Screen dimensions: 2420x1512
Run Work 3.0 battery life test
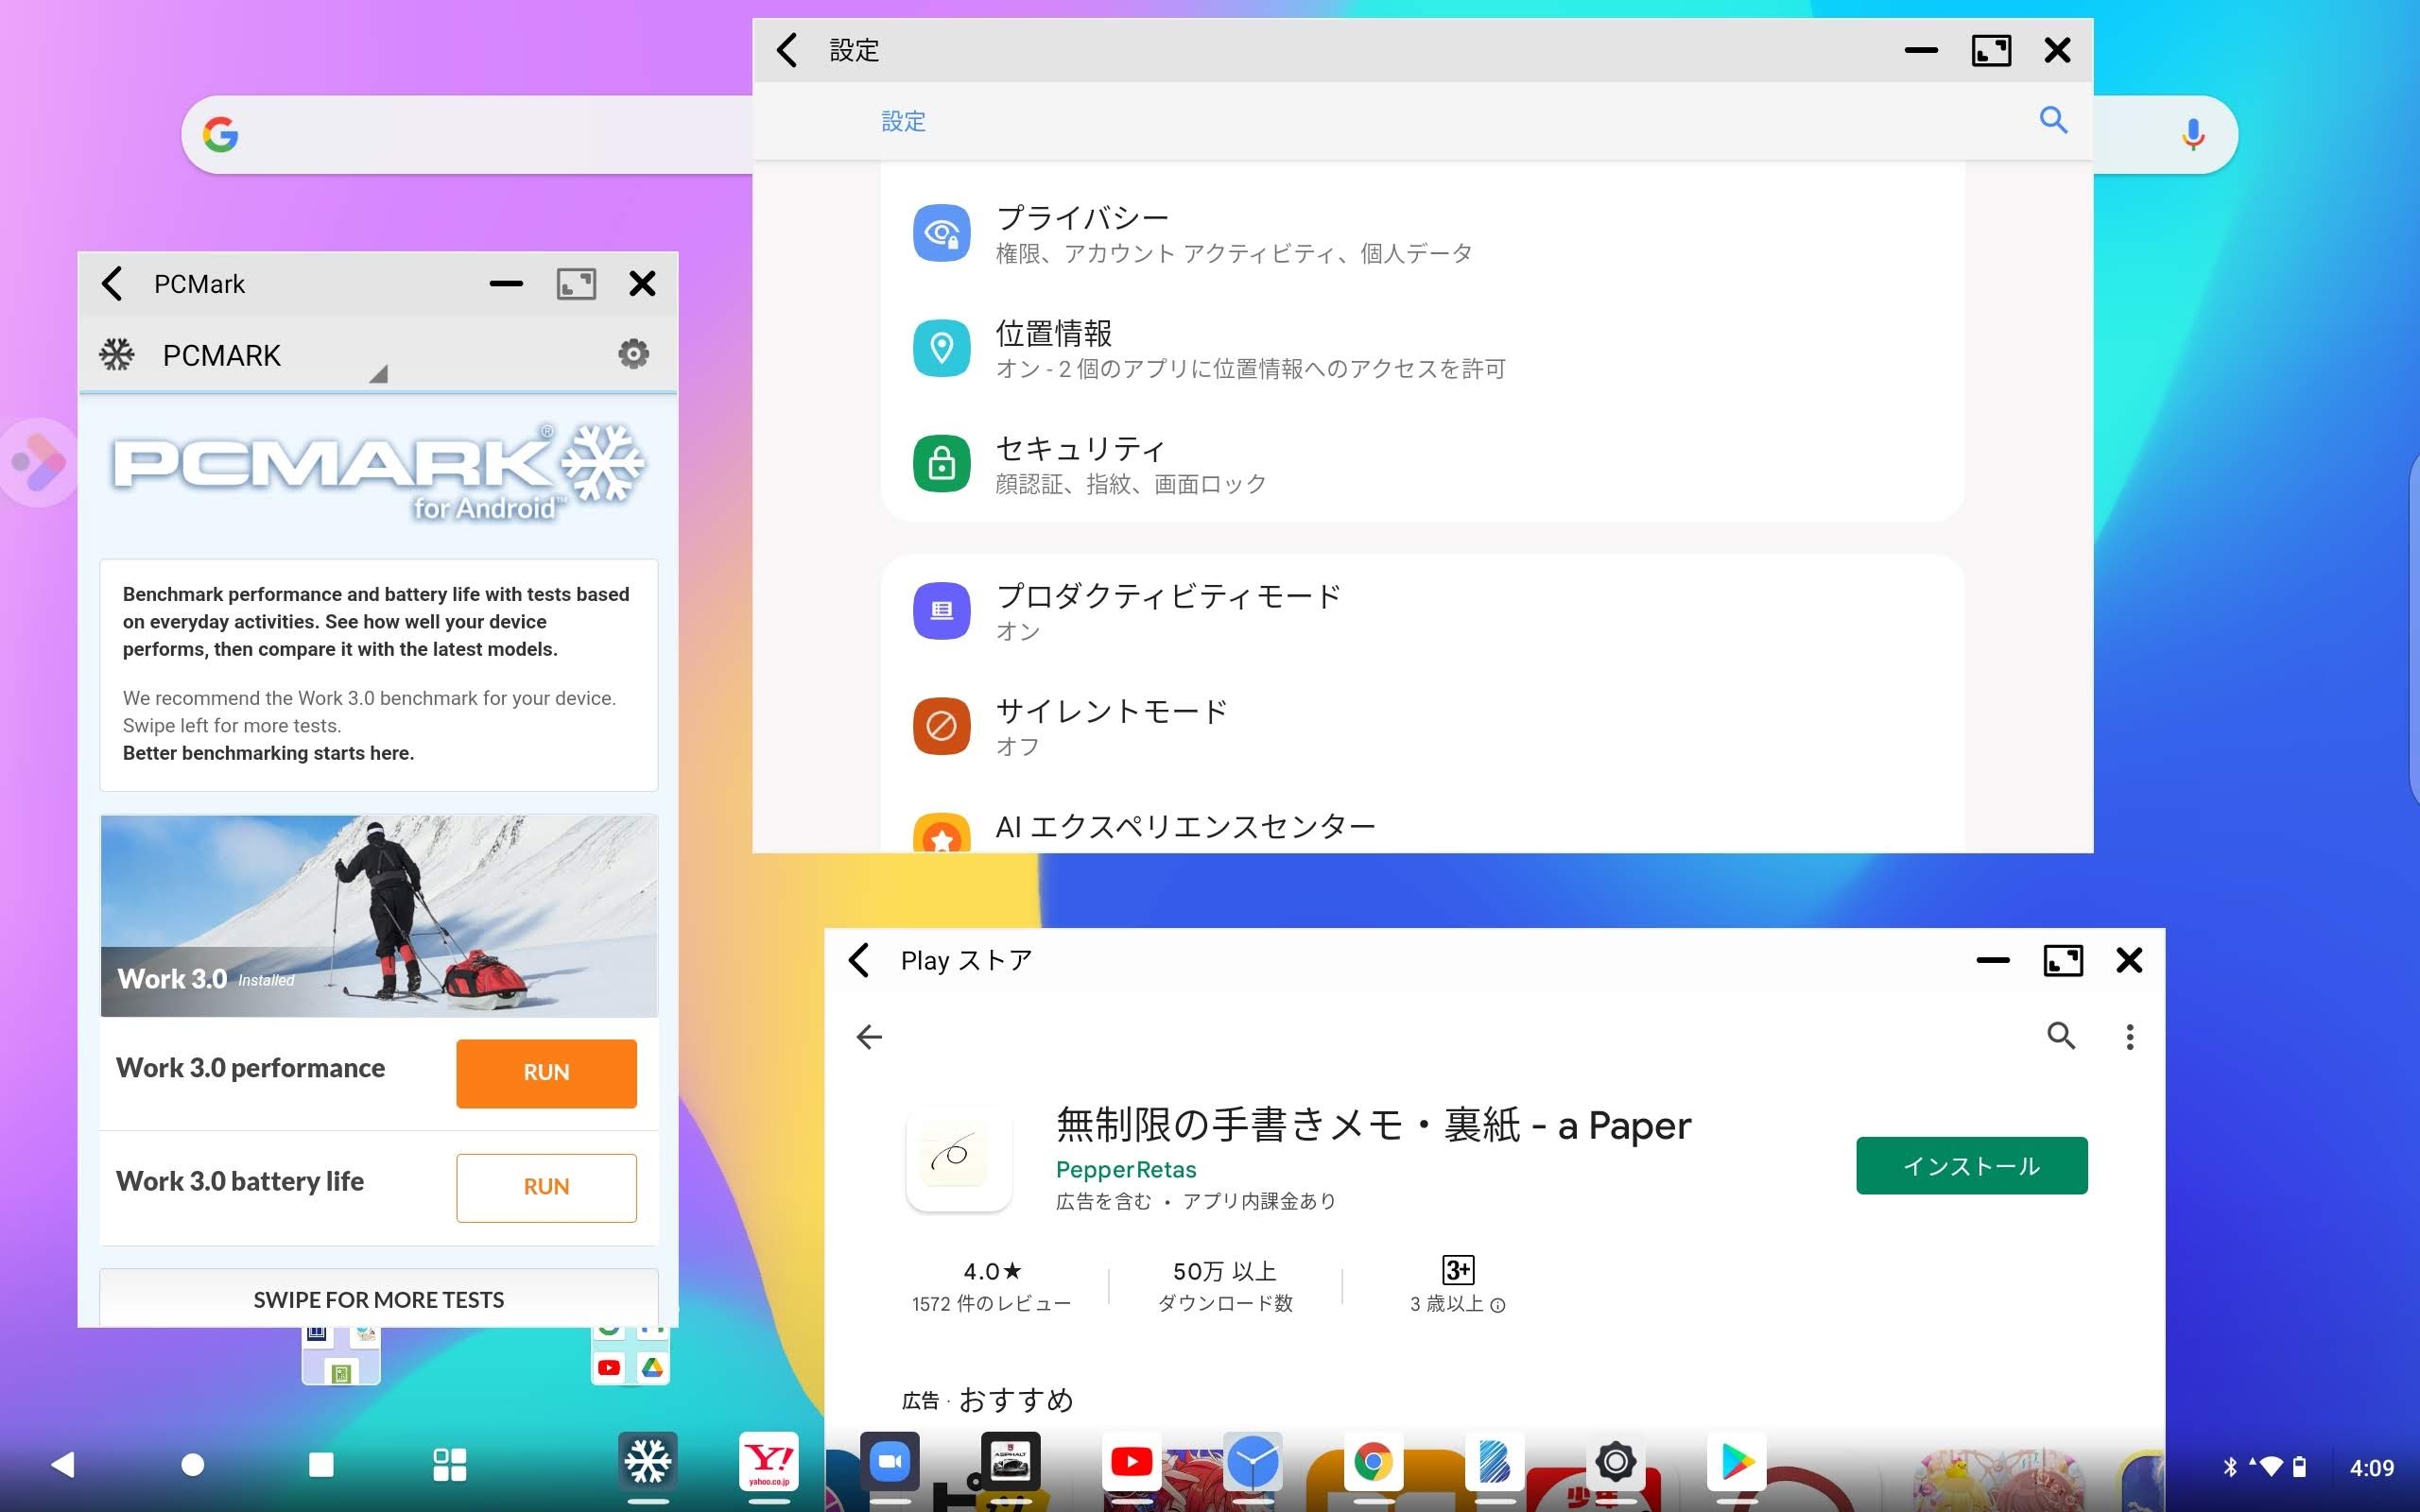(546, 1187)
